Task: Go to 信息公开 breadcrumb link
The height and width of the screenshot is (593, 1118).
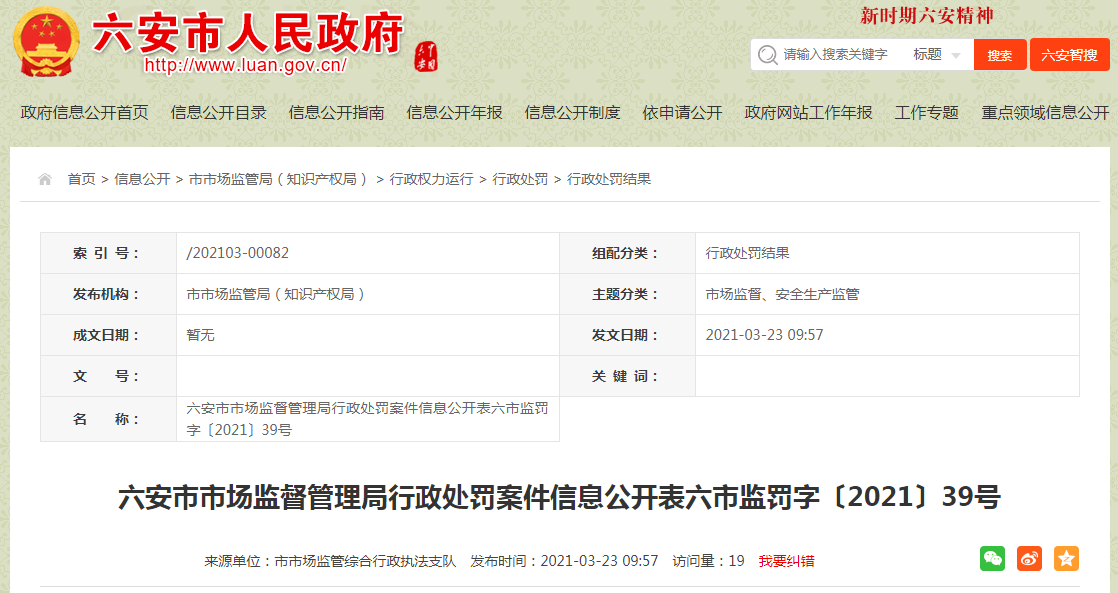Action: [142, 179]
